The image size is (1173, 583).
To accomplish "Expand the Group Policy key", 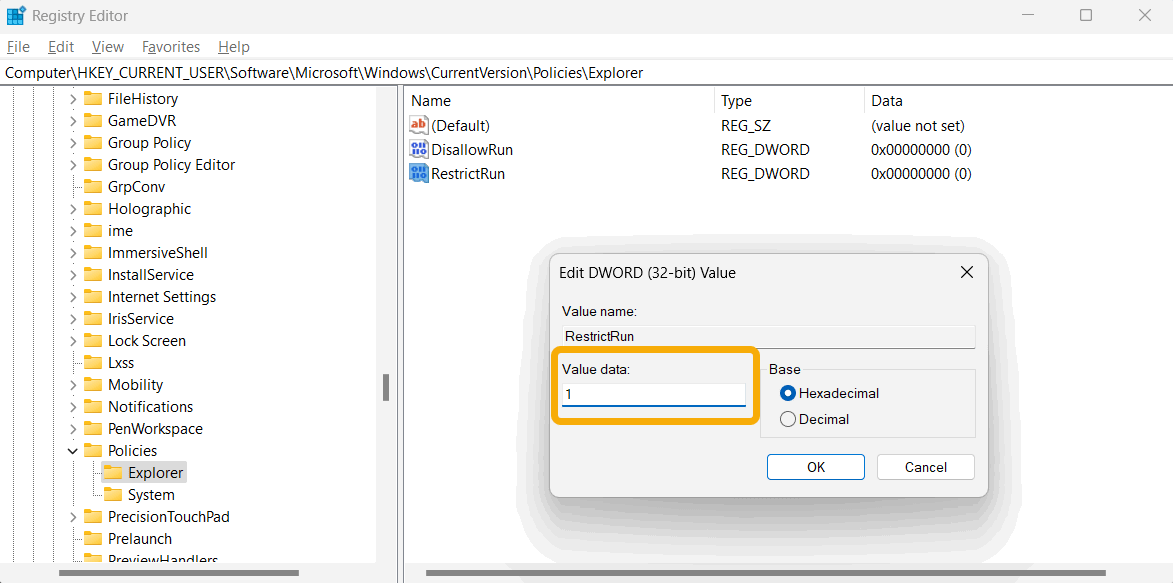I will click(x=73, y=143).
